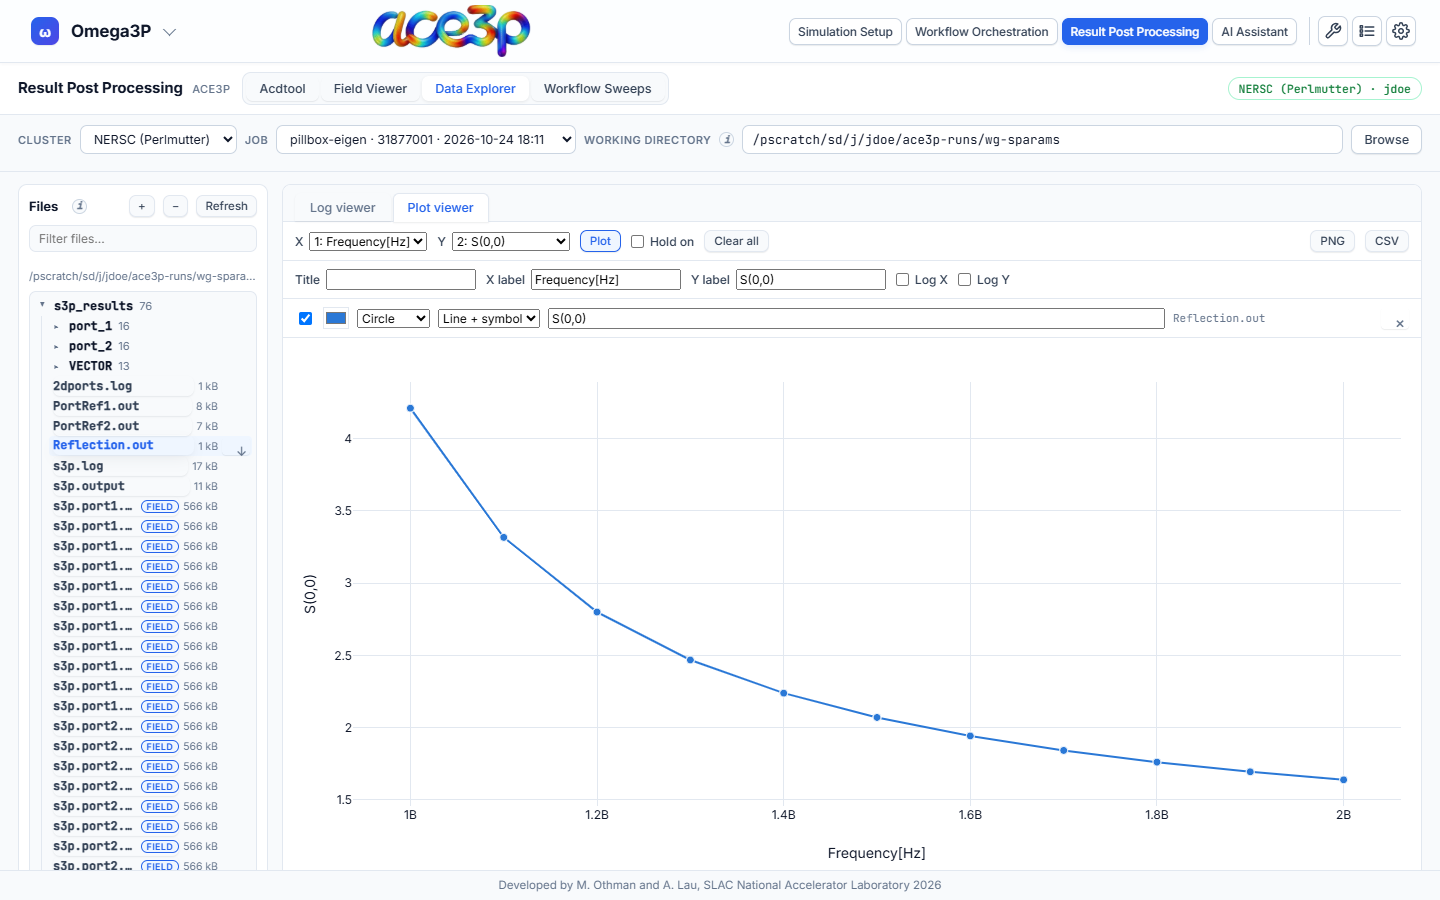Open the Field Viewer tab
Screen dimensions: 1440x900
coord(370,89)
